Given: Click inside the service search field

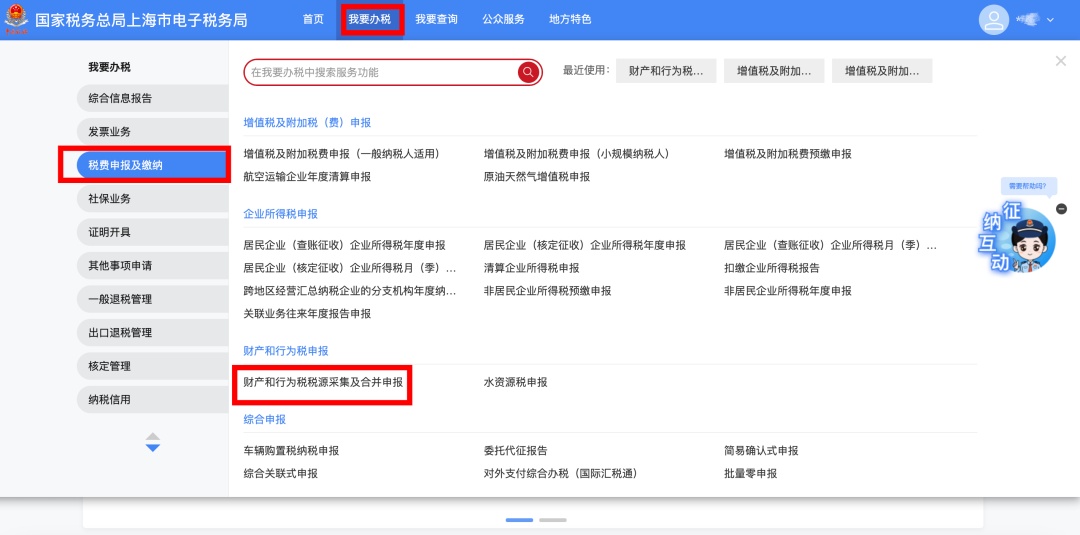Looking at the screenshot, I should click(380, 72).
